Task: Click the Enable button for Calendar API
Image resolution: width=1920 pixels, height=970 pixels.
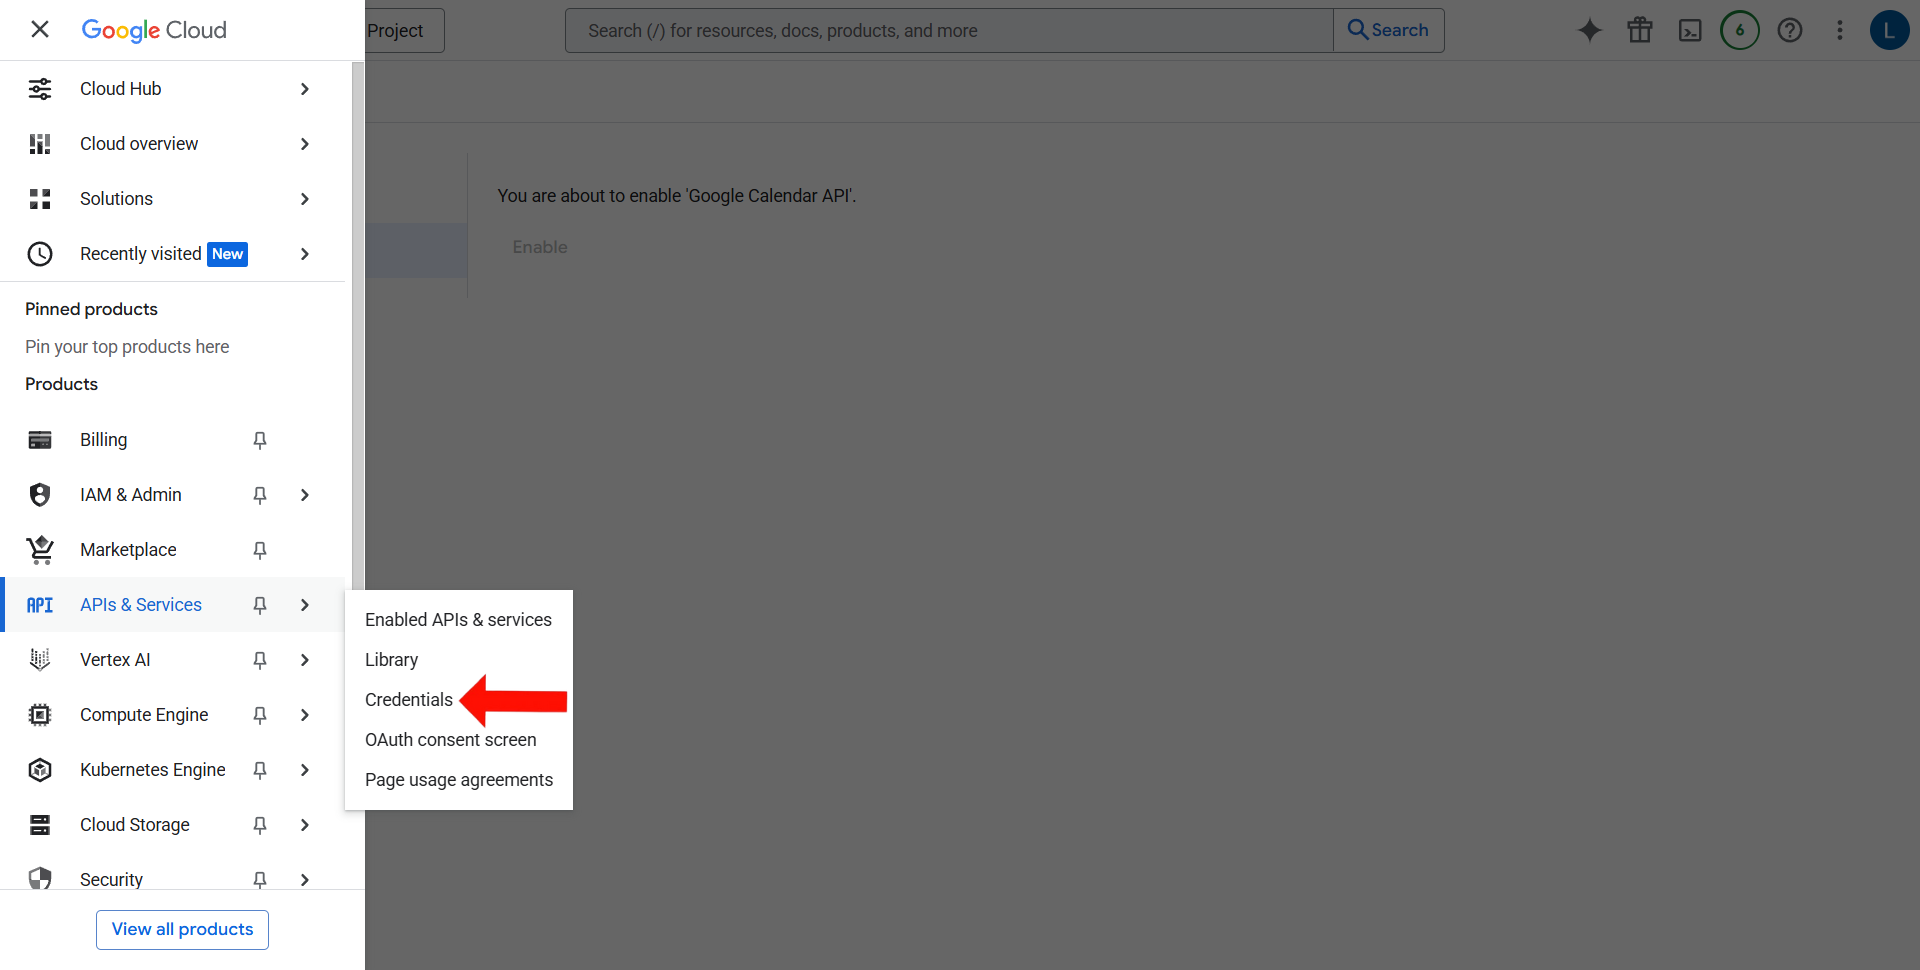Action: (540, 247)
